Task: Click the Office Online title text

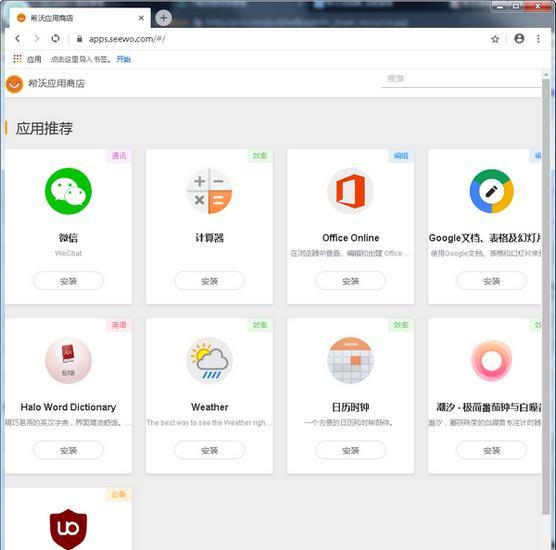Action: pyautogui.click(x=351, y=238)
